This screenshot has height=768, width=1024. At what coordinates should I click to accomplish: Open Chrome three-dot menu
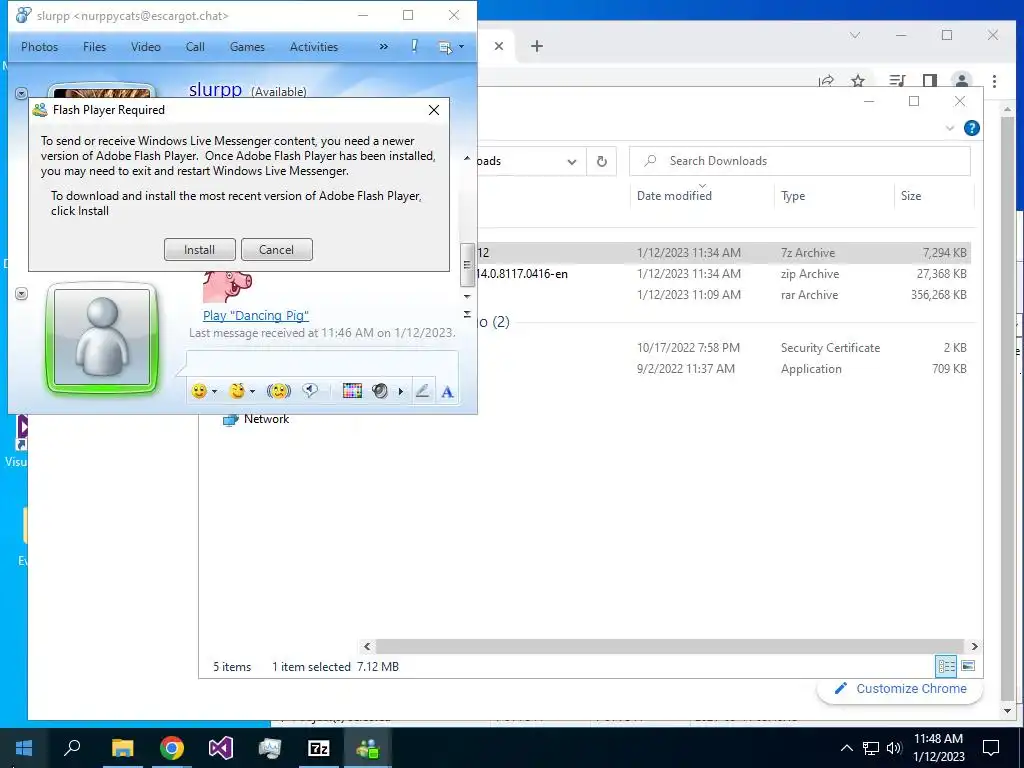coord(994,81)
